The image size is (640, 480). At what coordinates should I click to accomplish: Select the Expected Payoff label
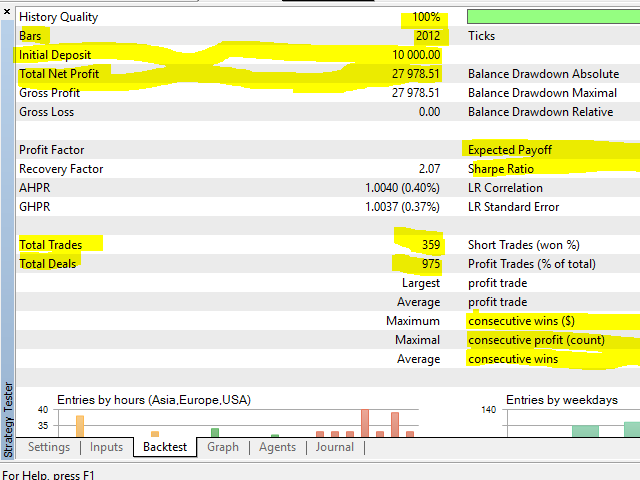(x=510, y=150)
